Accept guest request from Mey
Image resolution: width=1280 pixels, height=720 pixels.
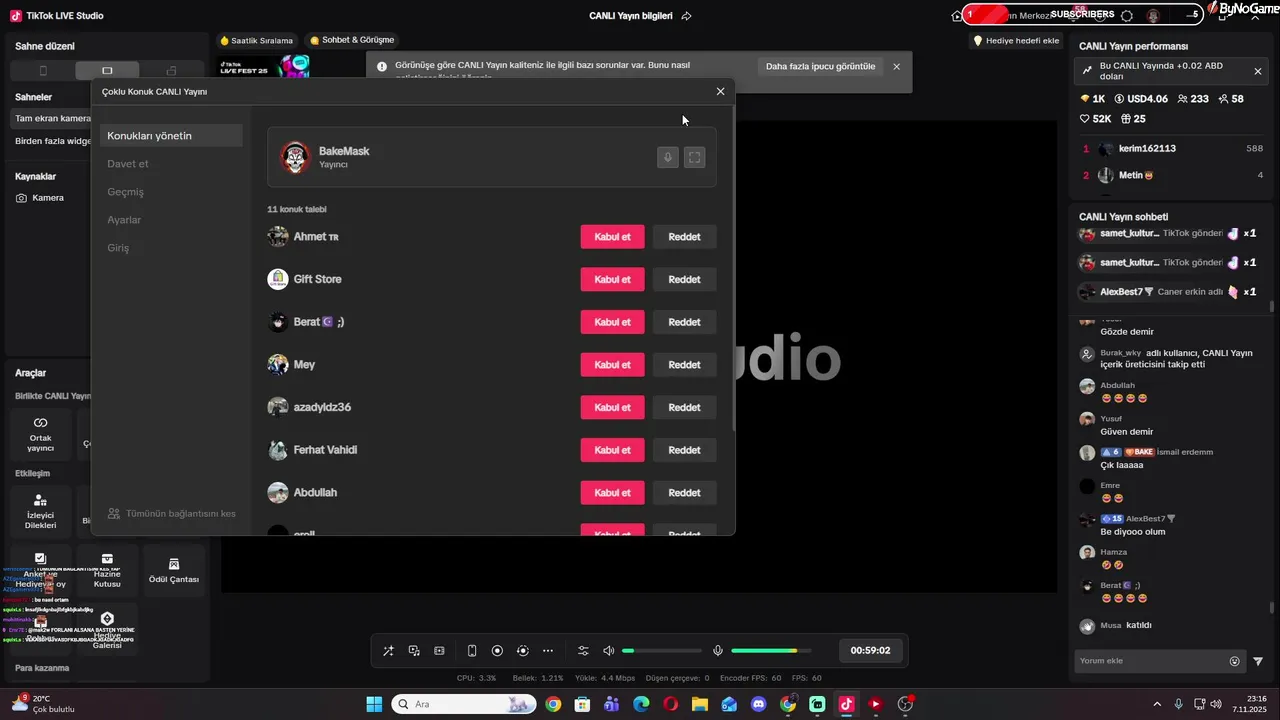point(612,365)
